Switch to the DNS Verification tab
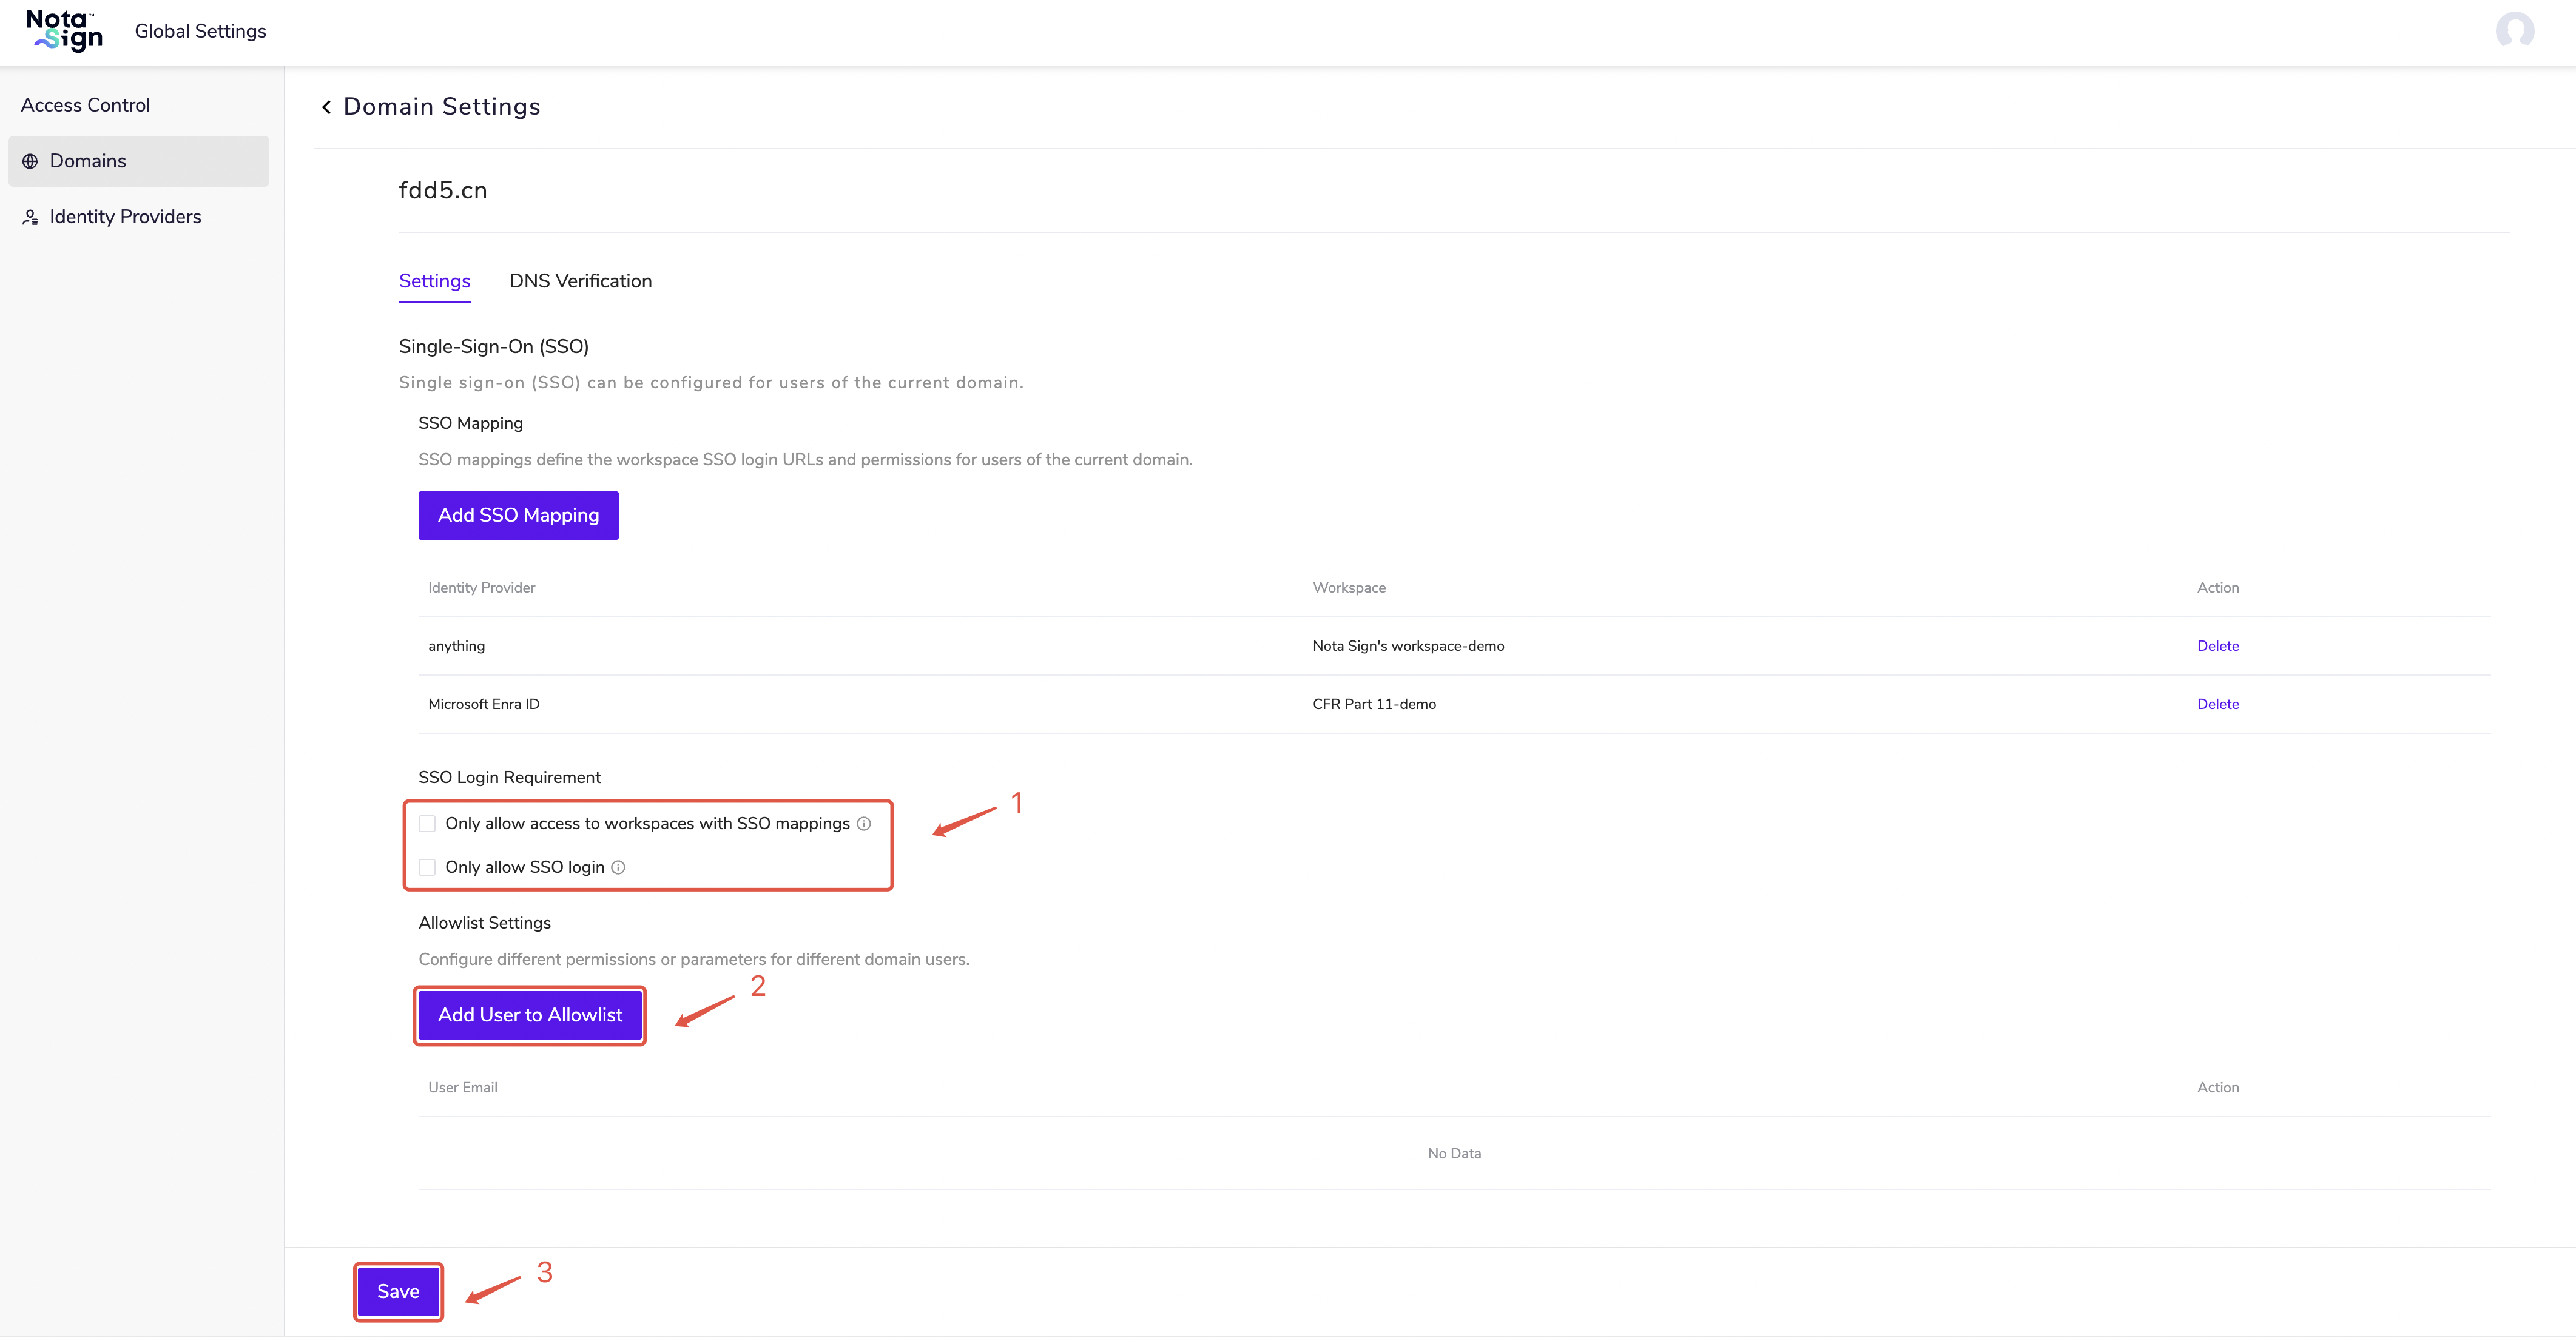2576x1338 pixels. pyautogui.click(x=580, y=281)
